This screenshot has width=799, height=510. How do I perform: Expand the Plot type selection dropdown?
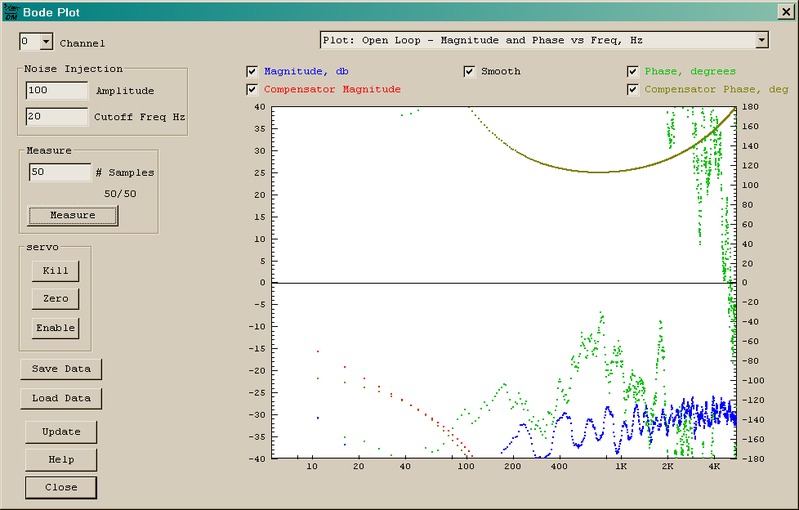tap(761, 40)
